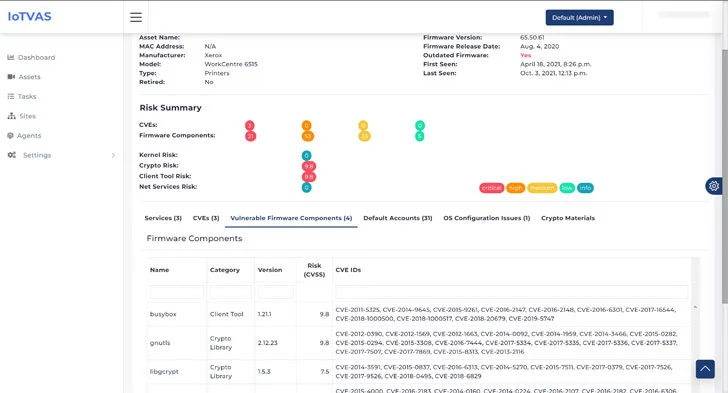The height and width of the screenshot is (393, 728).
Task: Click critical Firmware Components badge
Action: (250, 136)
